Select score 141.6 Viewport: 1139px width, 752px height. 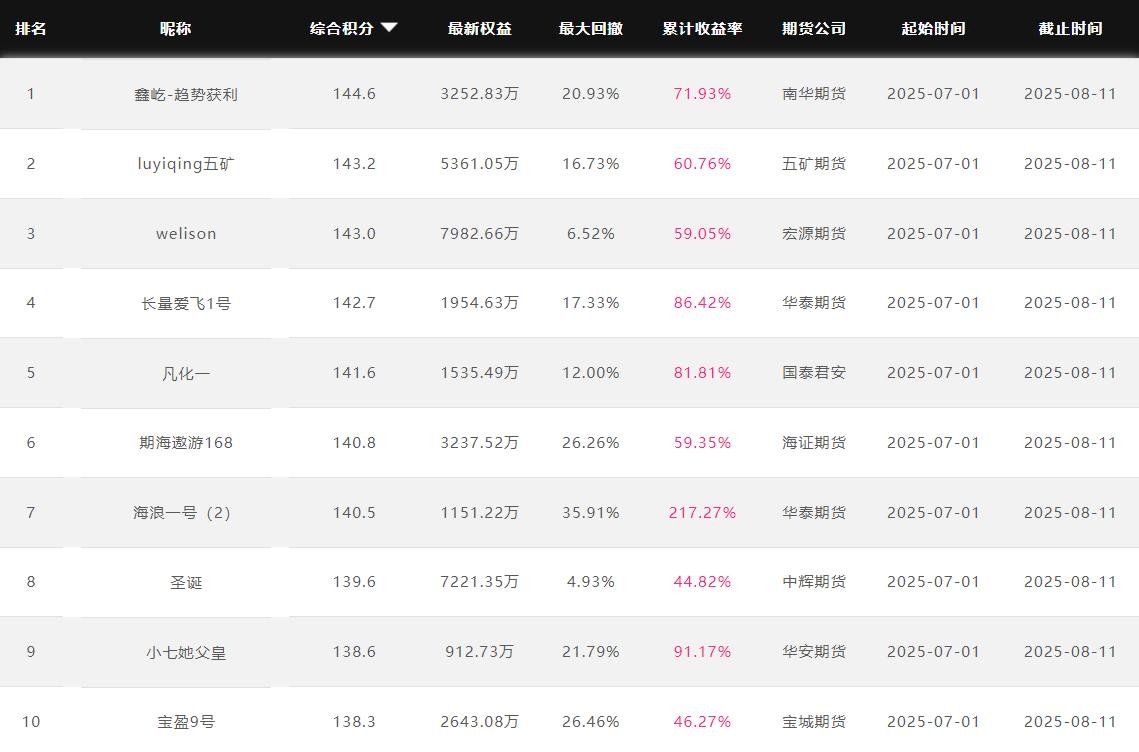click(x=354, y=373)
